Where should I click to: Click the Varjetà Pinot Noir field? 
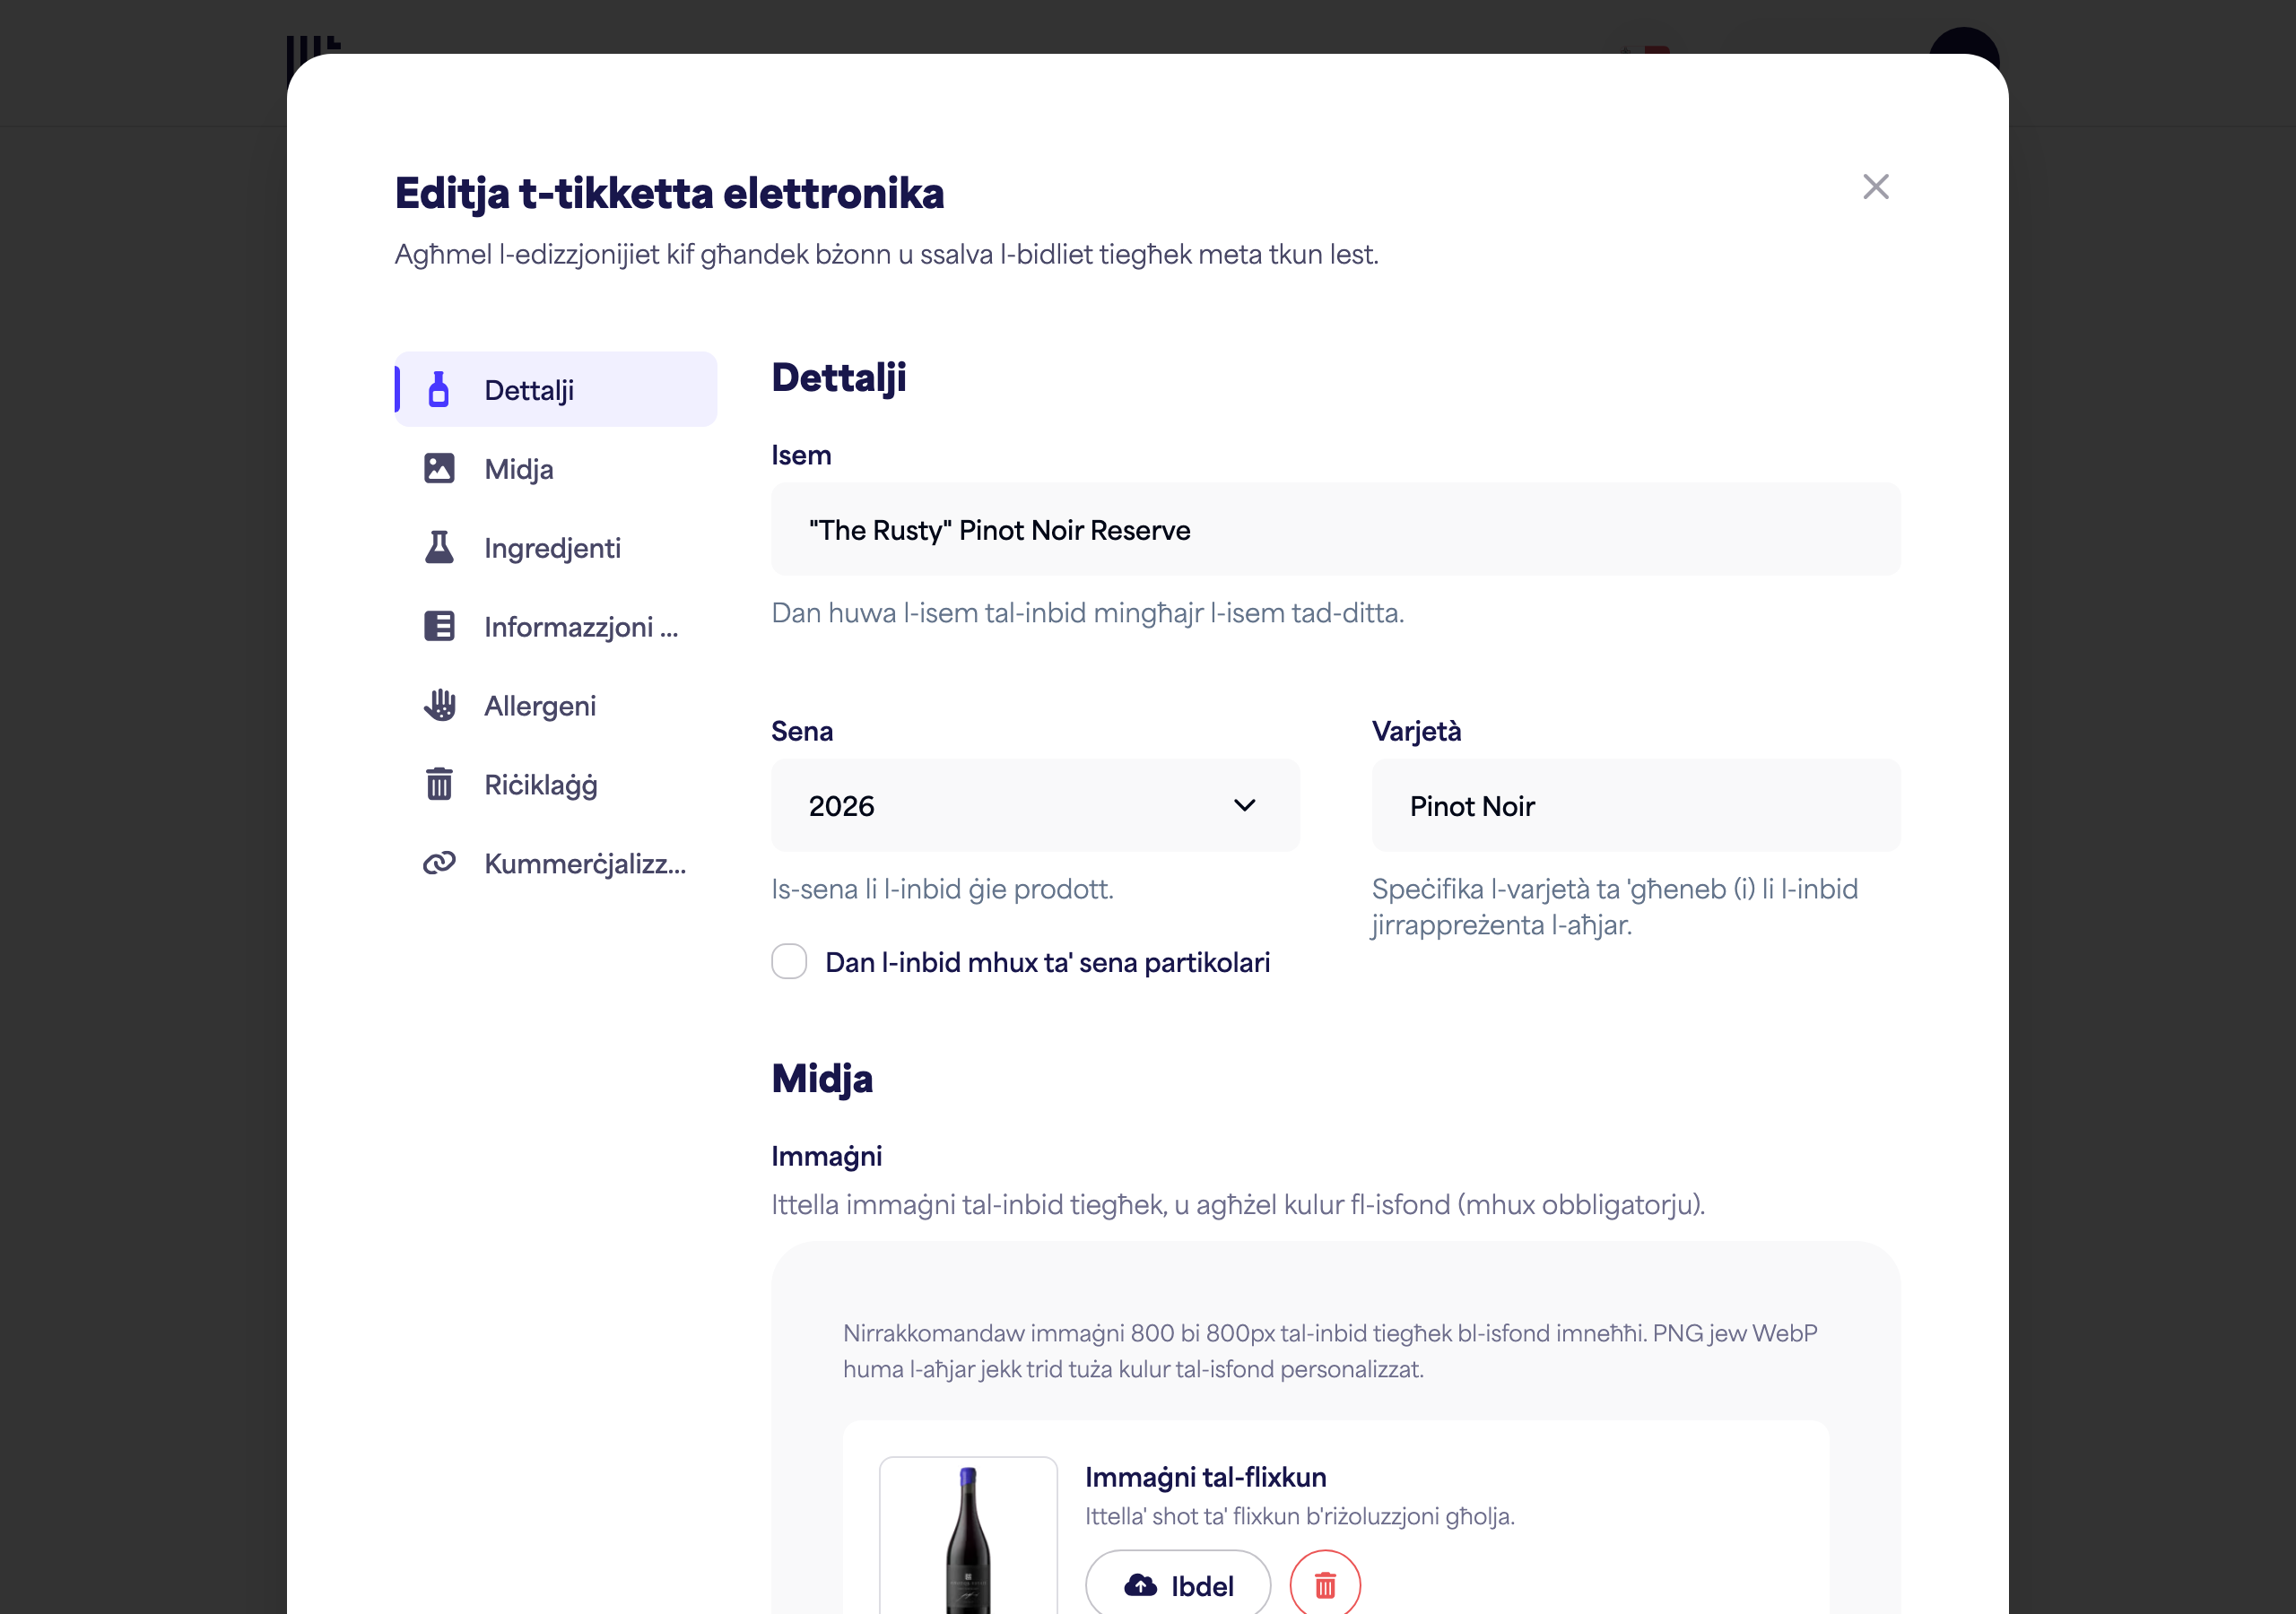1636,806
